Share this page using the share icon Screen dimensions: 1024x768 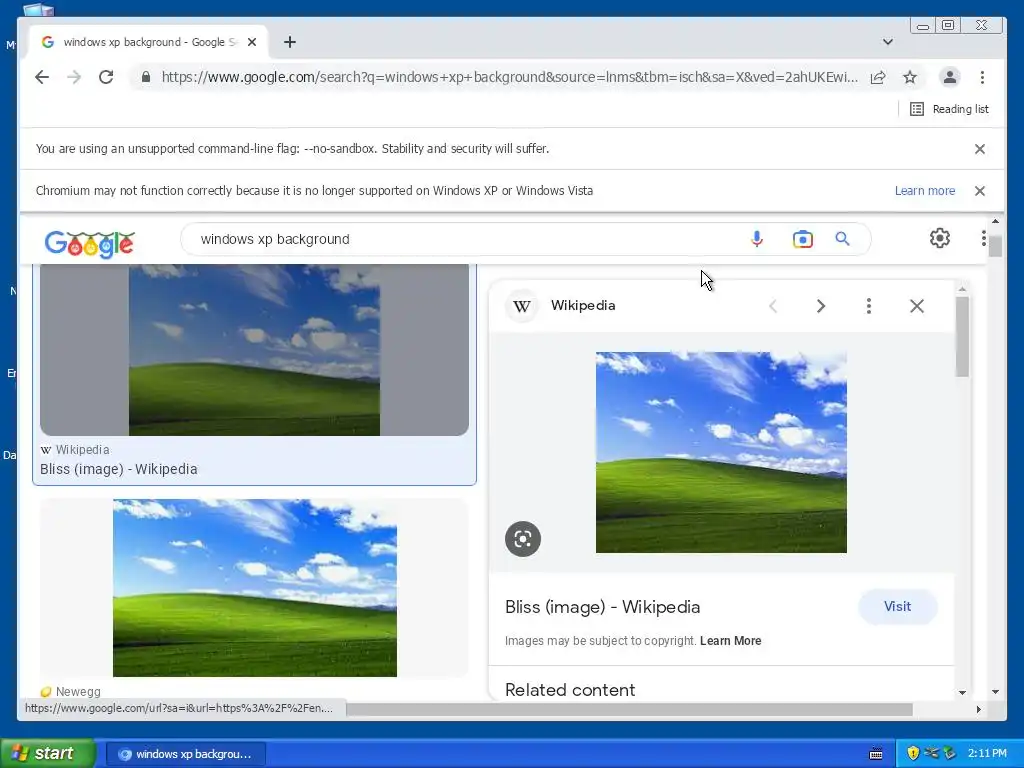[x=878, y=77]
